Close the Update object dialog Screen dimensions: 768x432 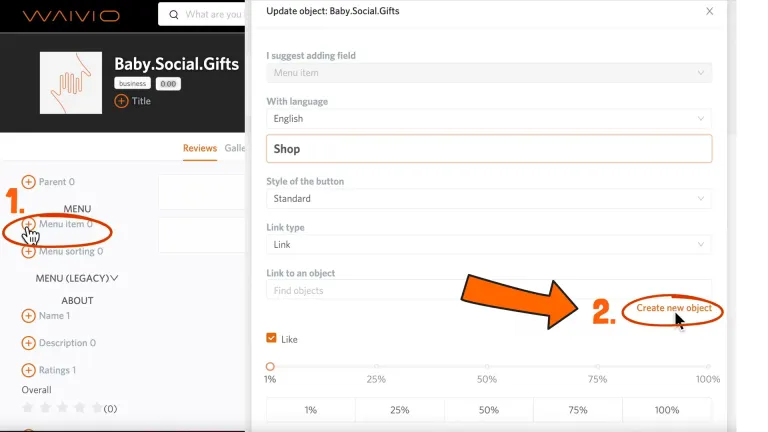(x=709, y=11)
